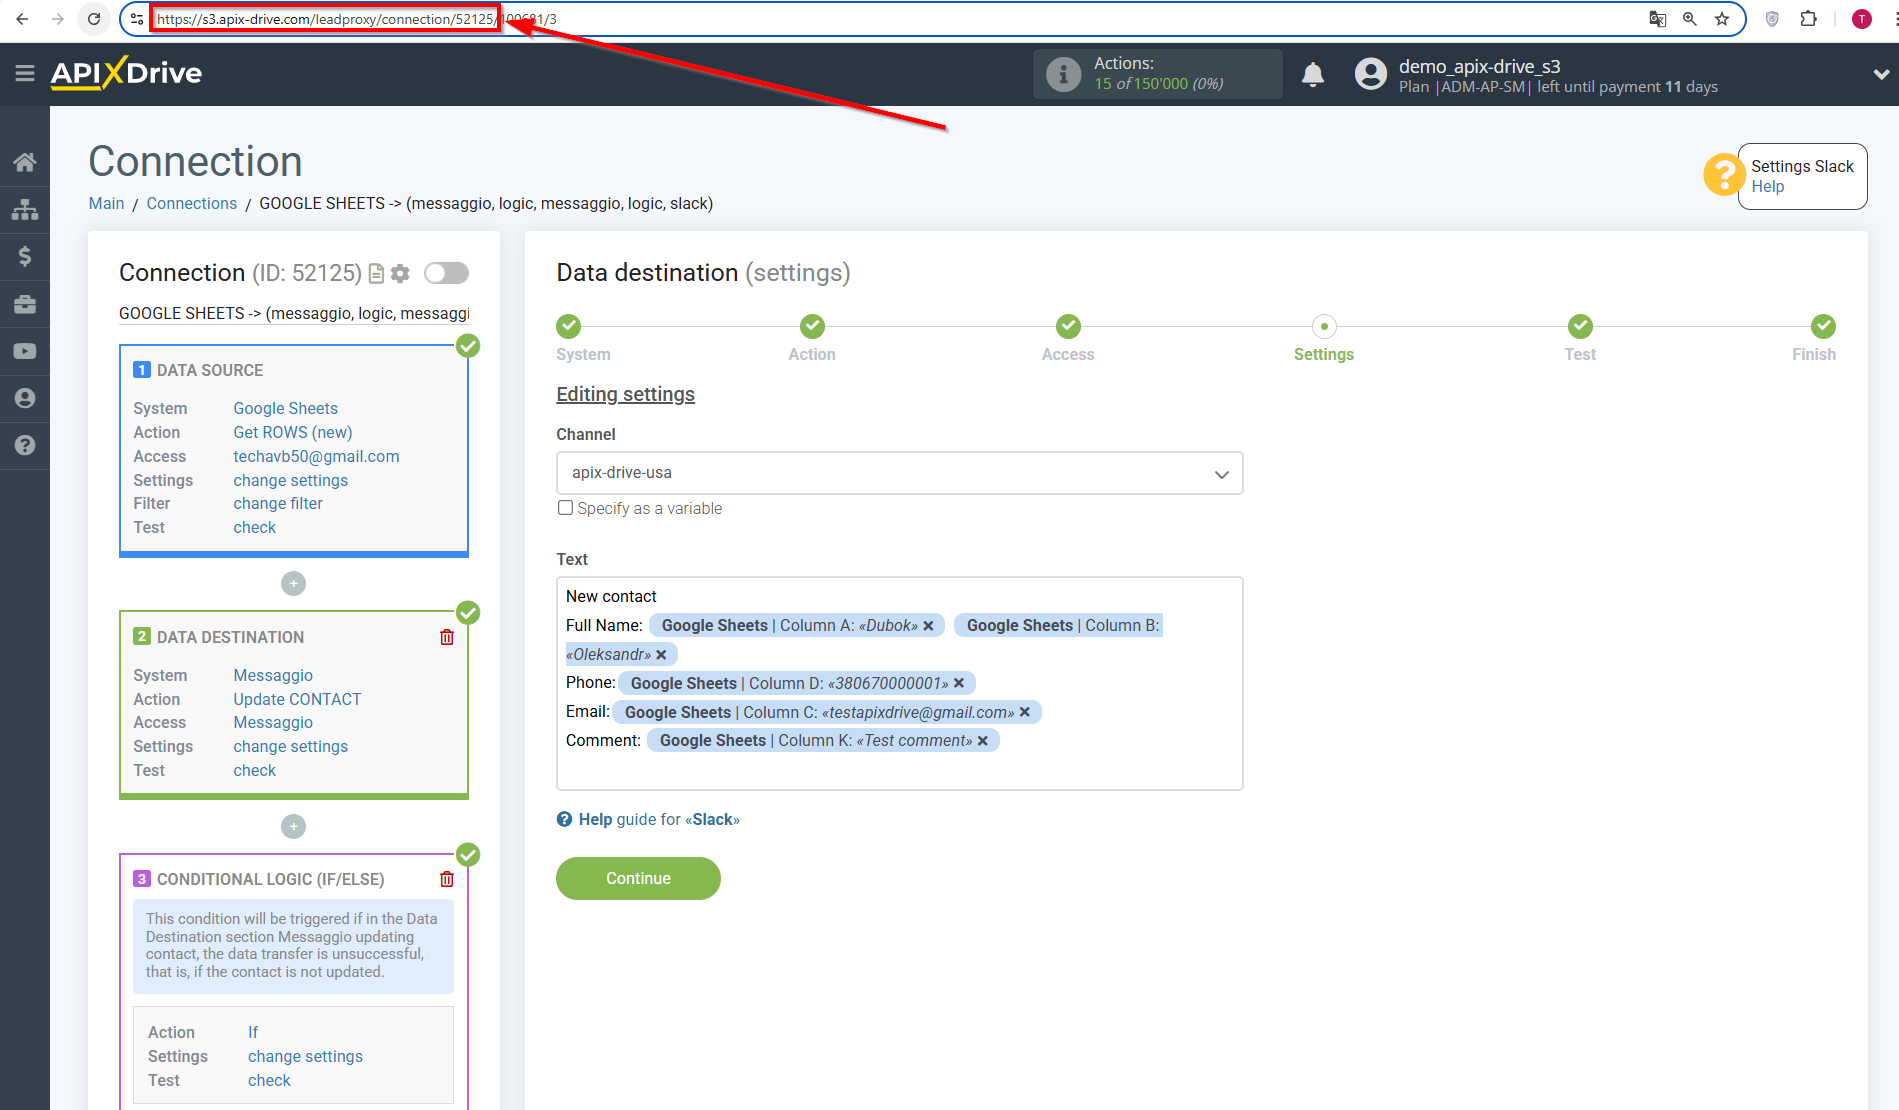Viewport: 1899px width, 1110px height.
Task: Click the connection copy document icon
Action: (x=377, y=273)
